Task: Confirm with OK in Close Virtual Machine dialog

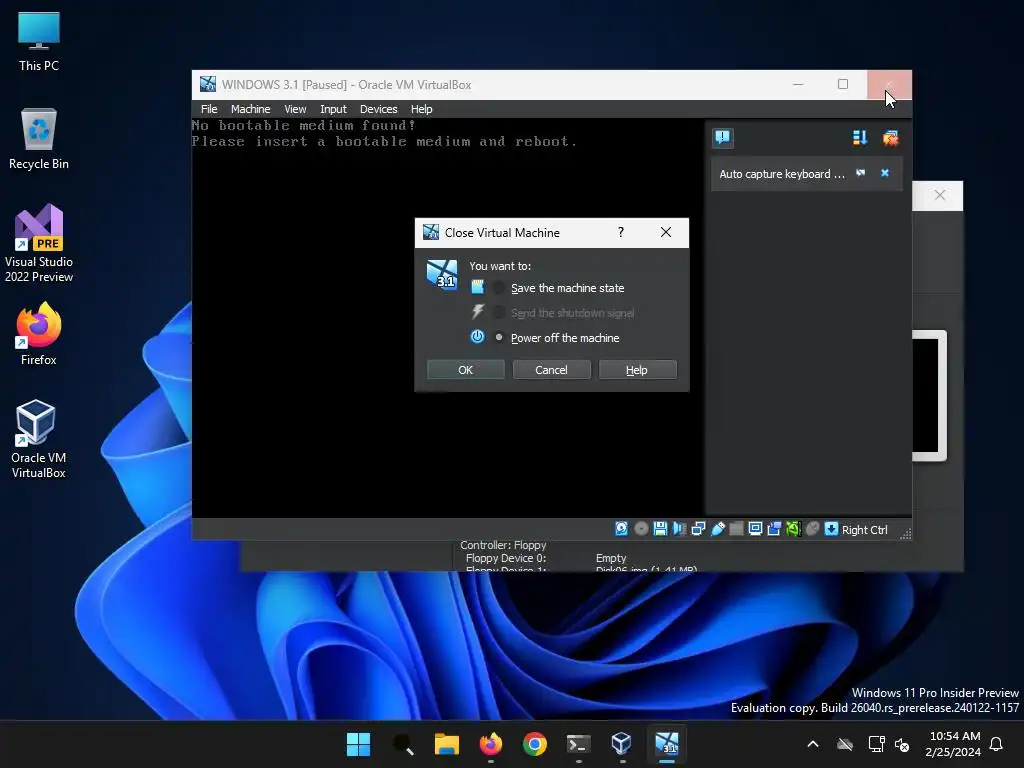Action: [x=466, y=370]
